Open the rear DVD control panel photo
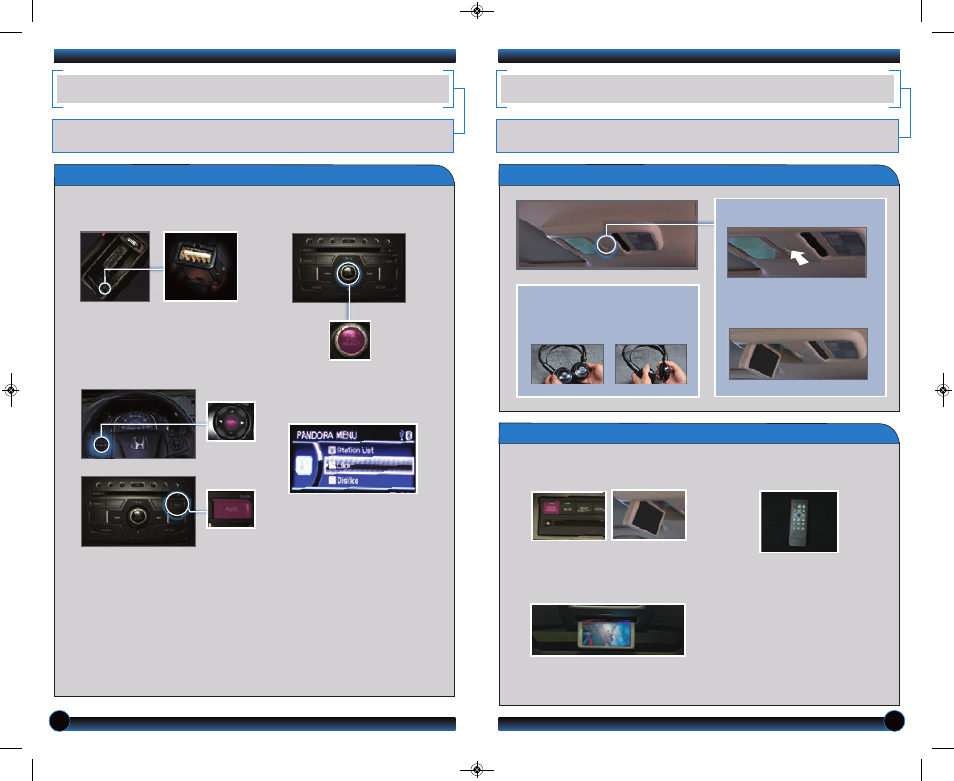Image resolution: width=954 pixels, height=781 pixels. click(x=569, y=516)
